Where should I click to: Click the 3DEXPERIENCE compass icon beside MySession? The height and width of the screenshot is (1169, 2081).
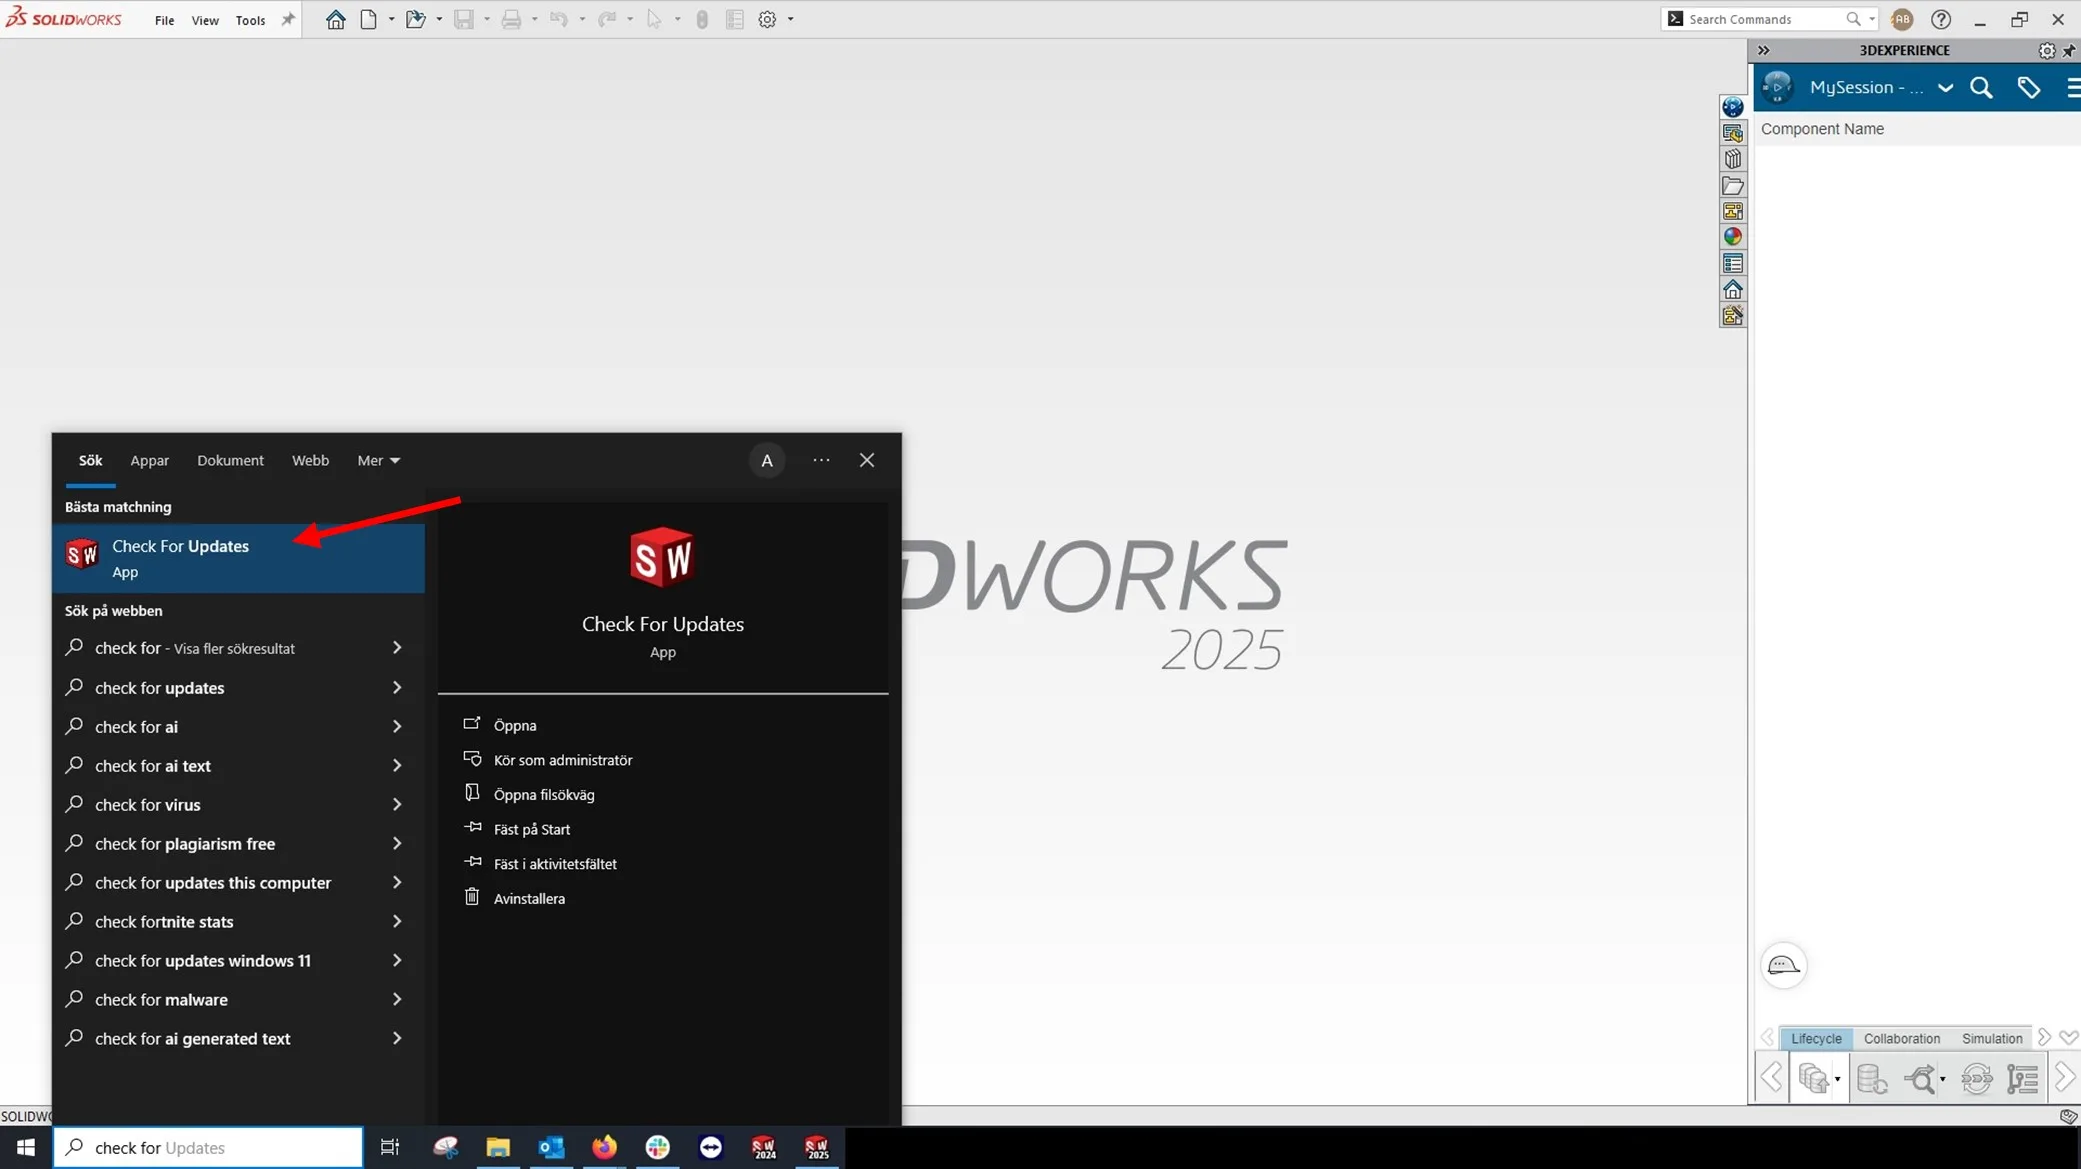(1777, 87)
